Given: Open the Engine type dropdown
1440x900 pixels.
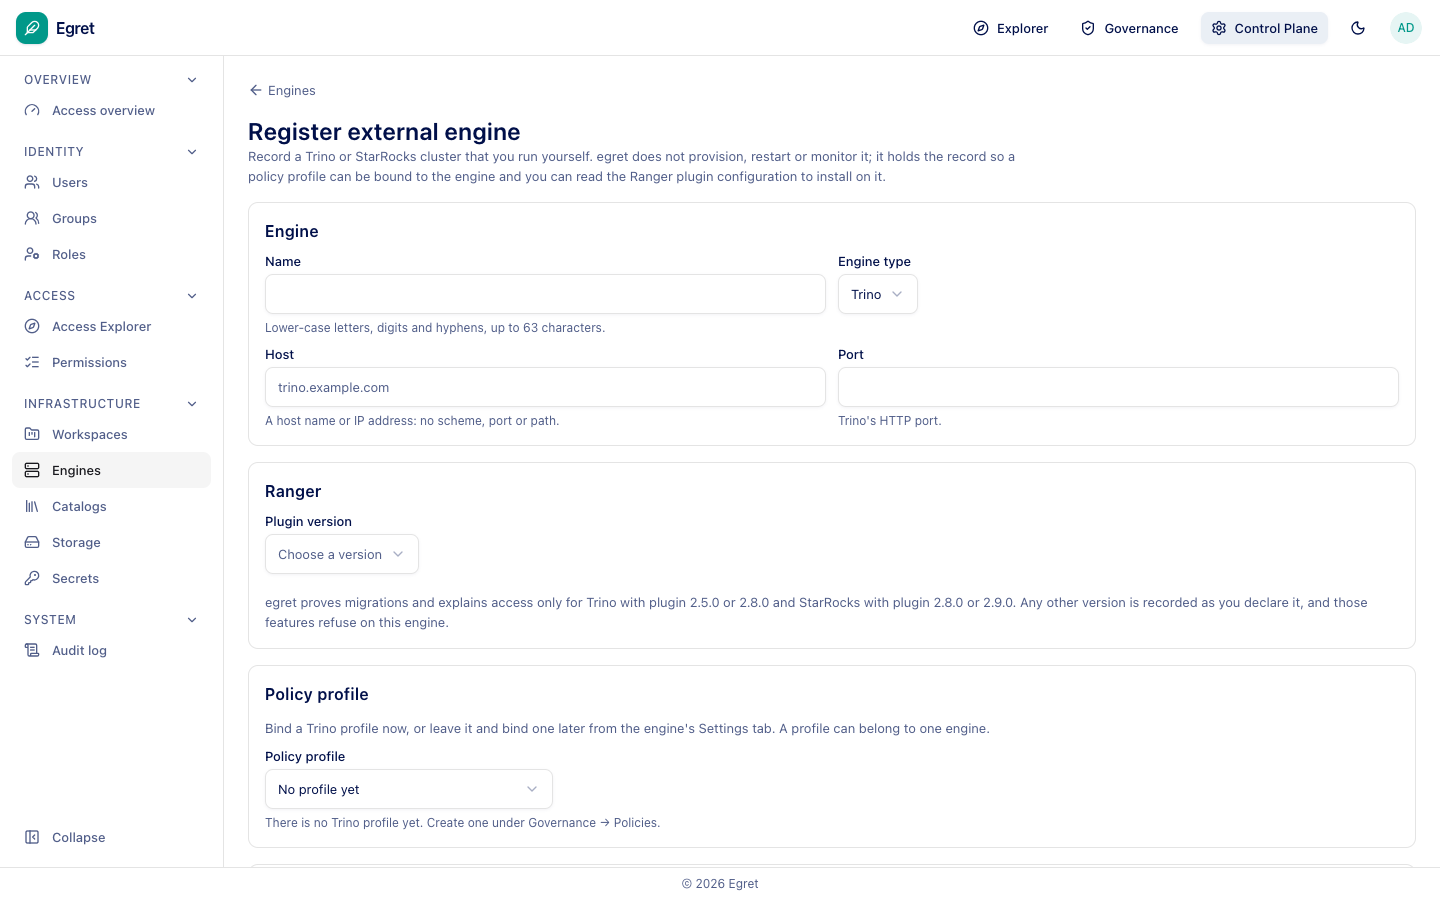Looking at the screenshot, I should [878, 295].
